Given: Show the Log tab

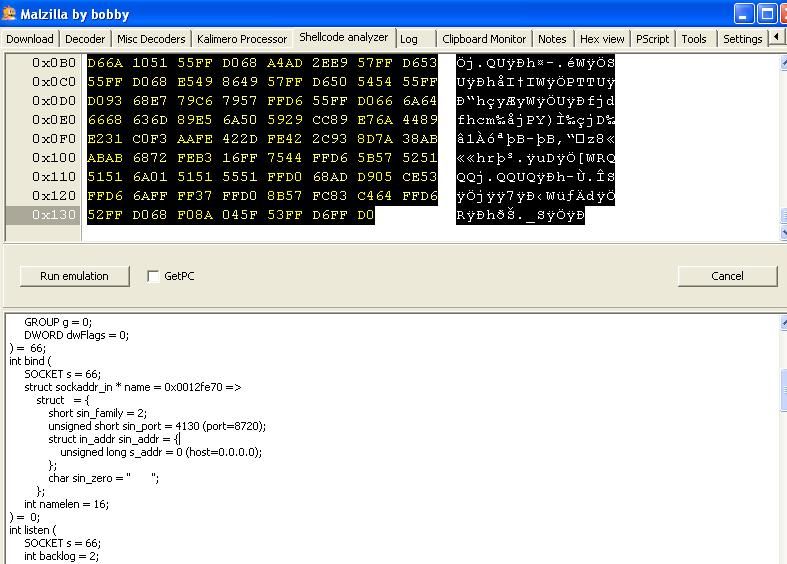Looking at the screenshot, I should (x=409, y=39).
